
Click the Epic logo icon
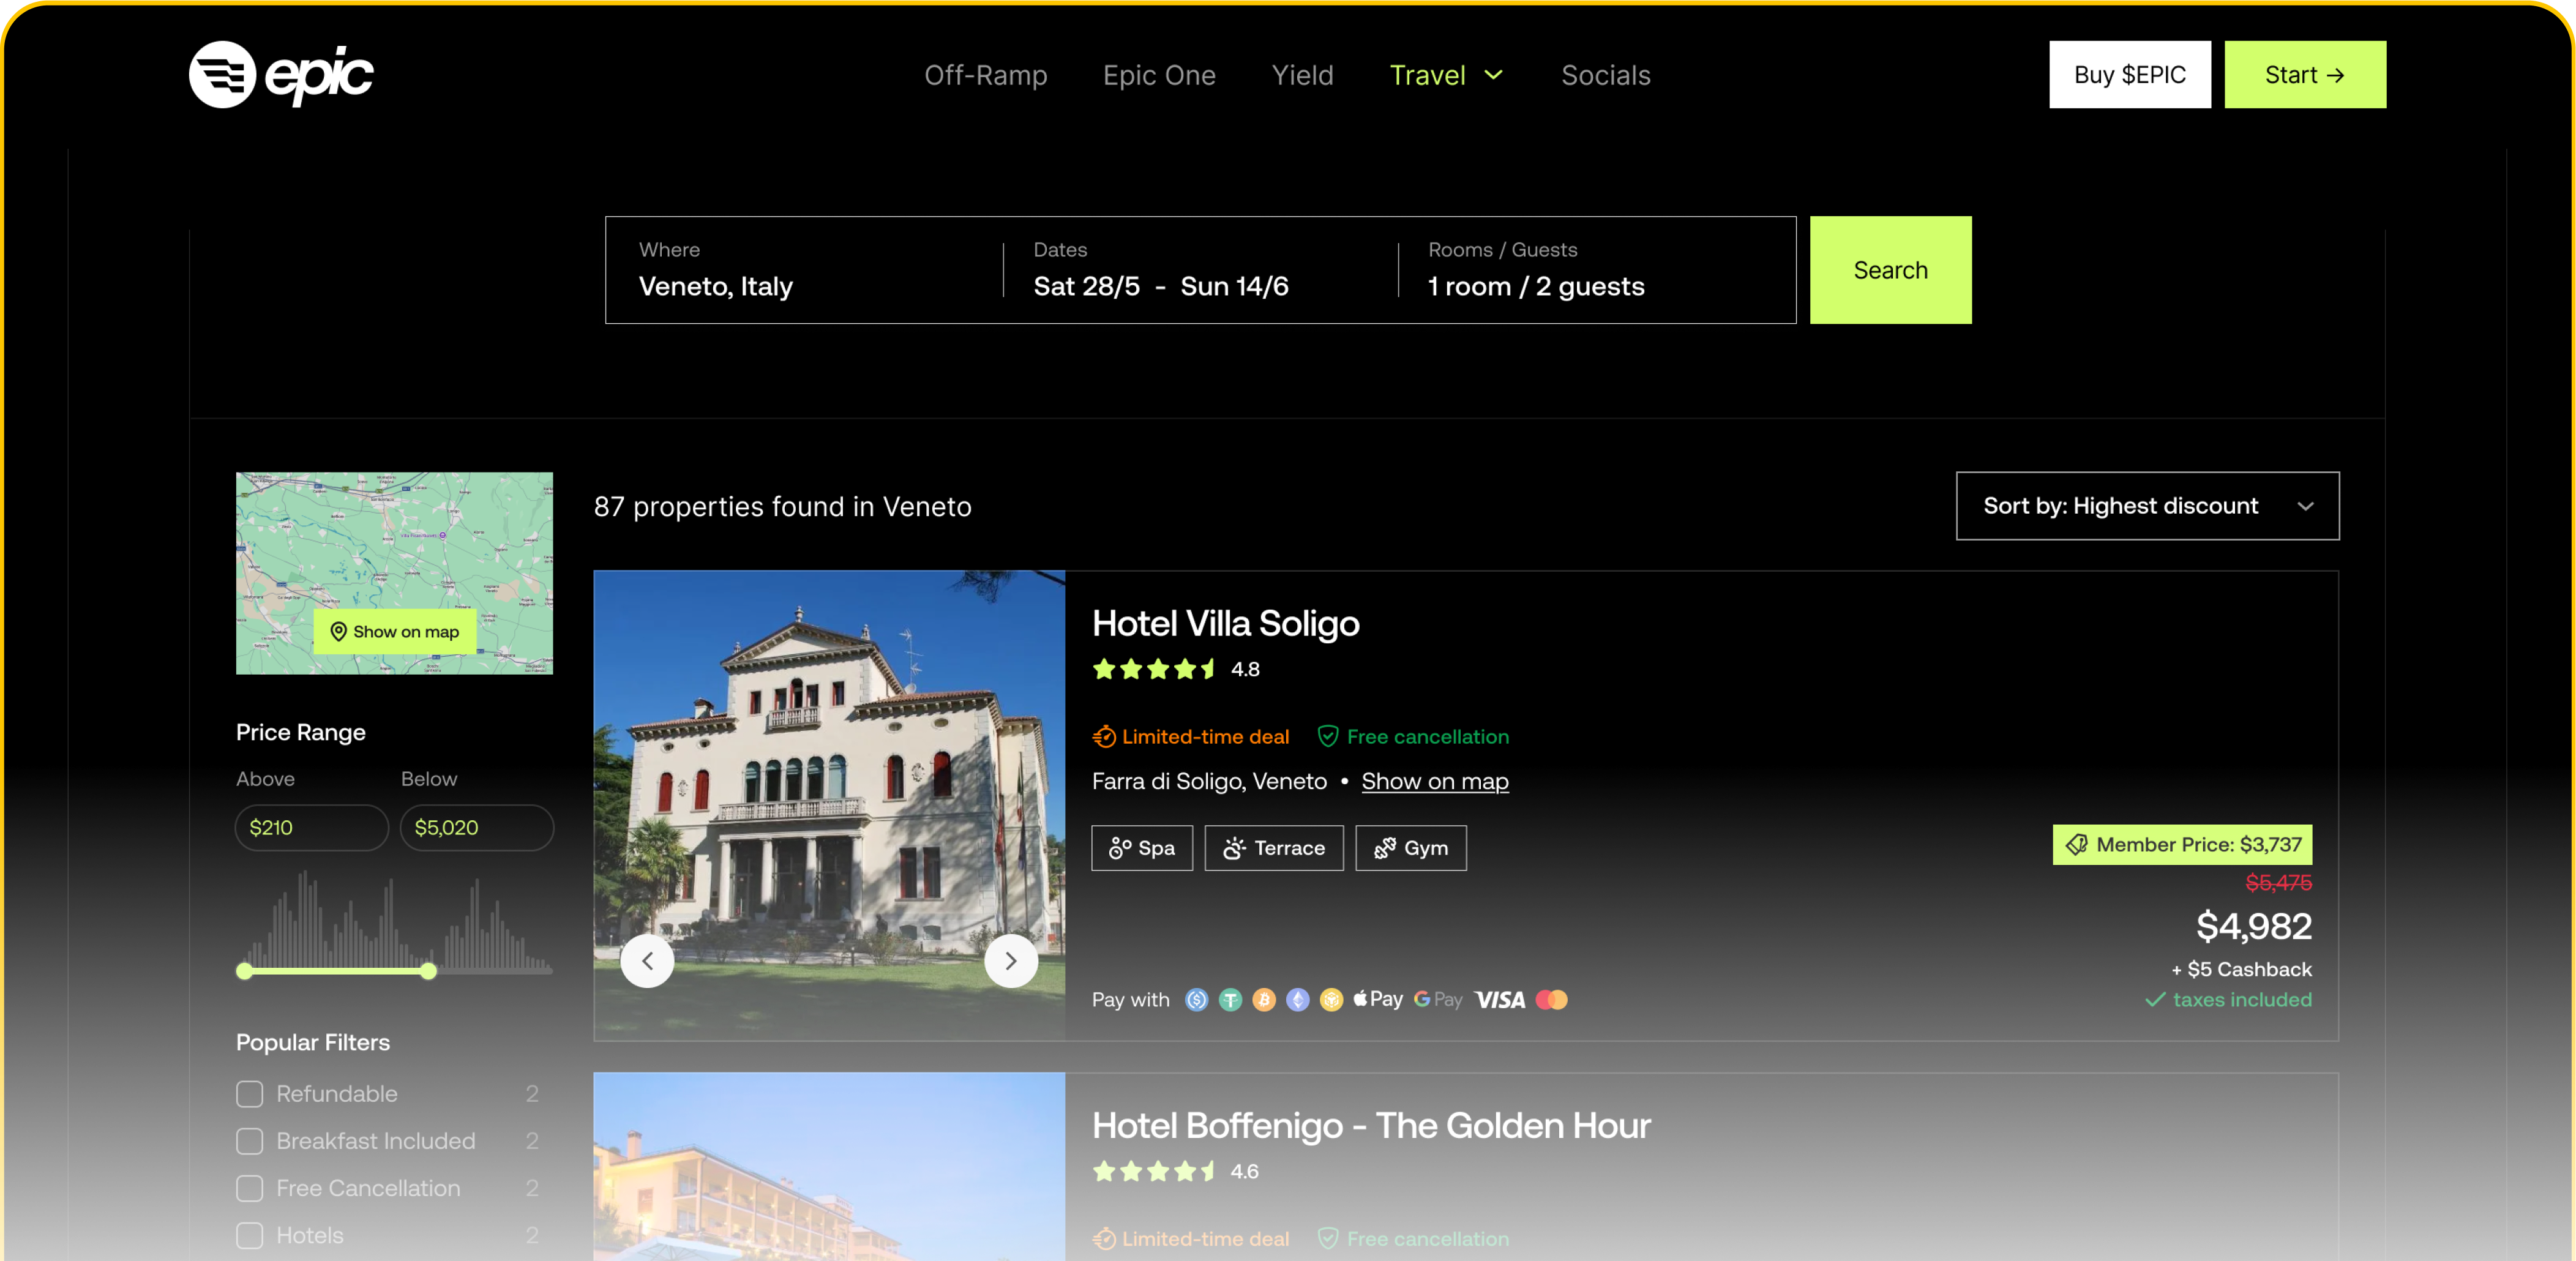223,75
